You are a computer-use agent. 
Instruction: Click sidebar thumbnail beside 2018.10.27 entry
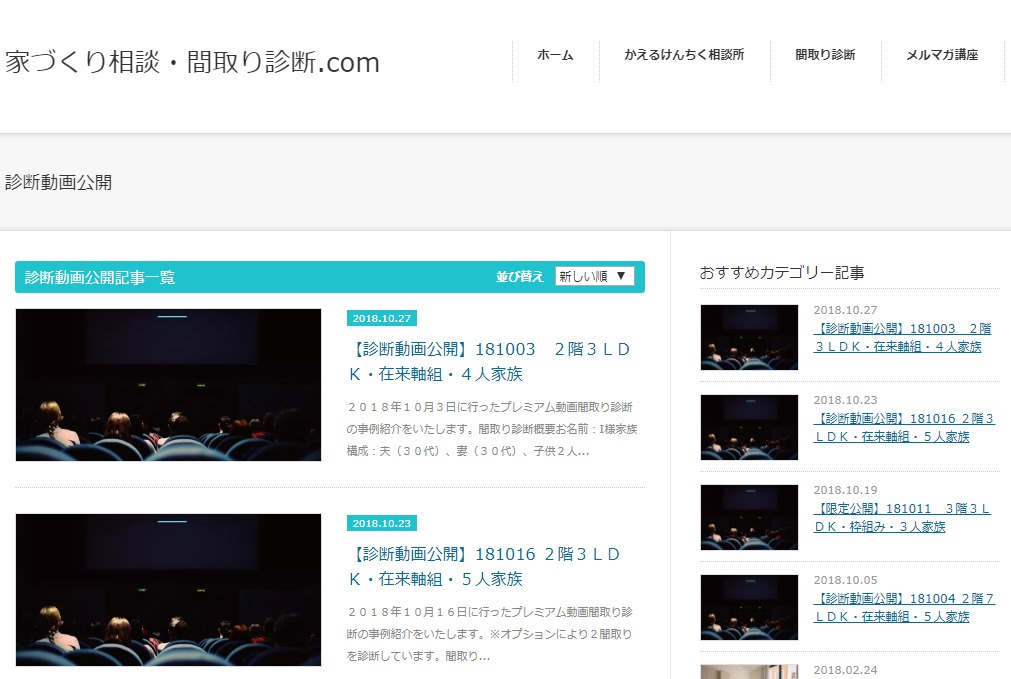[749, 337]
